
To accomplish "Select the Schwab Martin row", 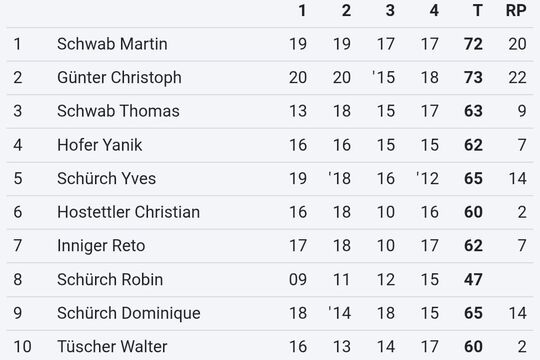I will point(270,44).
